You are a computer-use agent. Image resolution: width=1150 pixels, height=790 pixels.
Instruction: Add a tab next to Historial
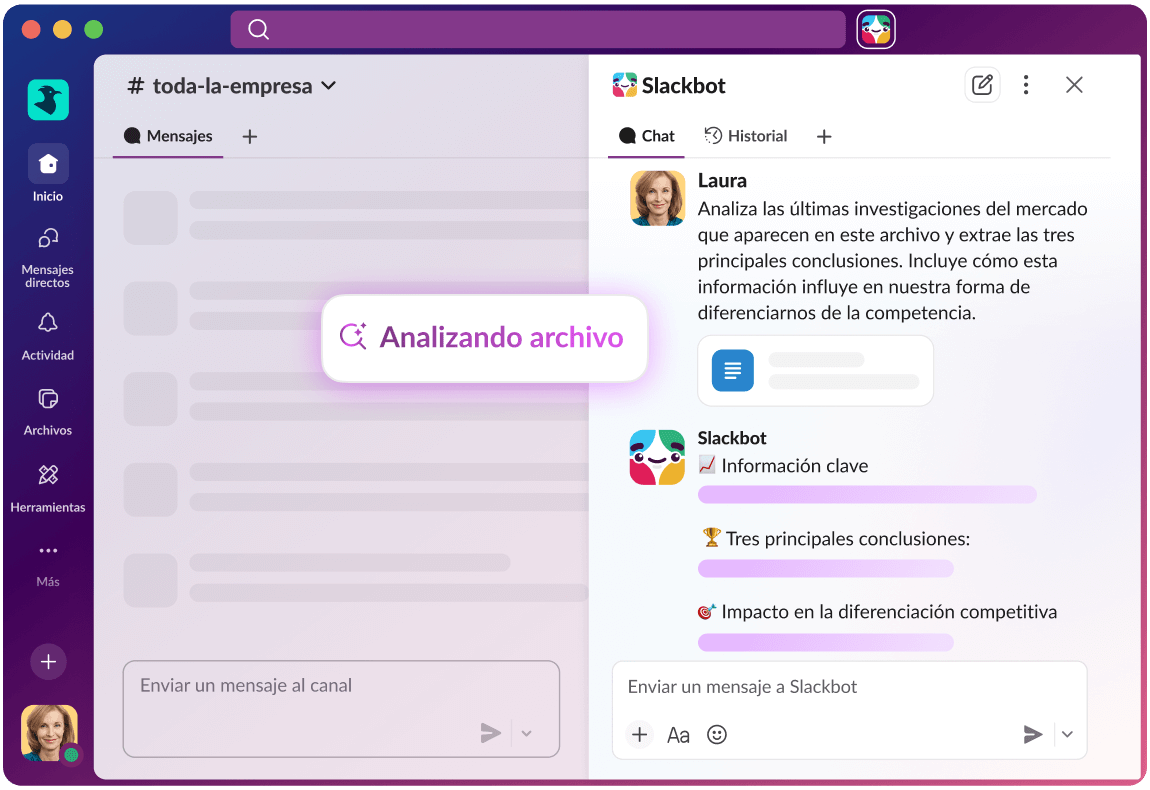pos(824,137)
